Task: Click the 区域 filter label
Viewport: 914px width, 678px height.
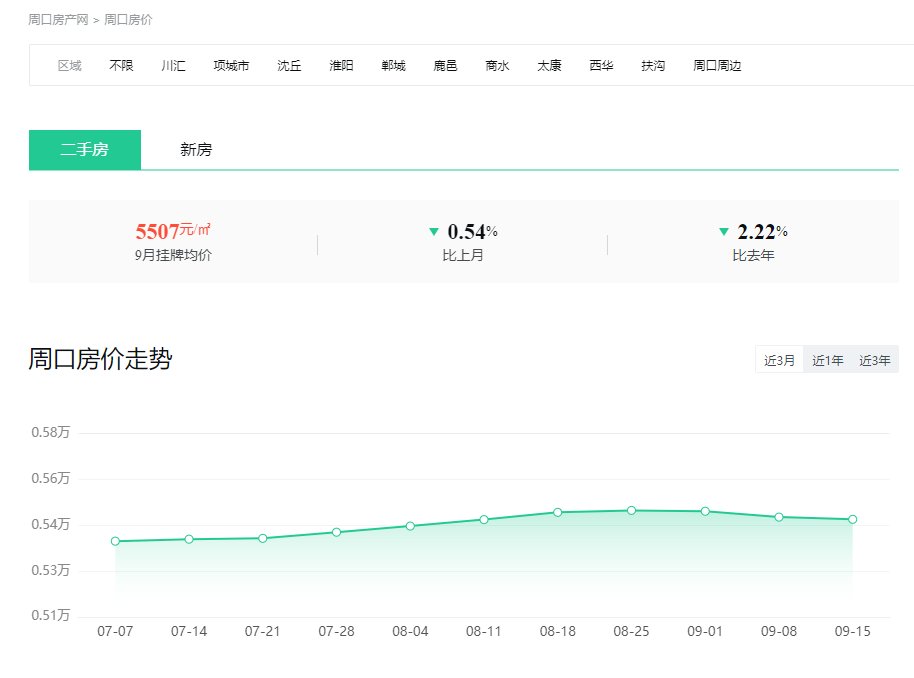Action: (69, 65)
